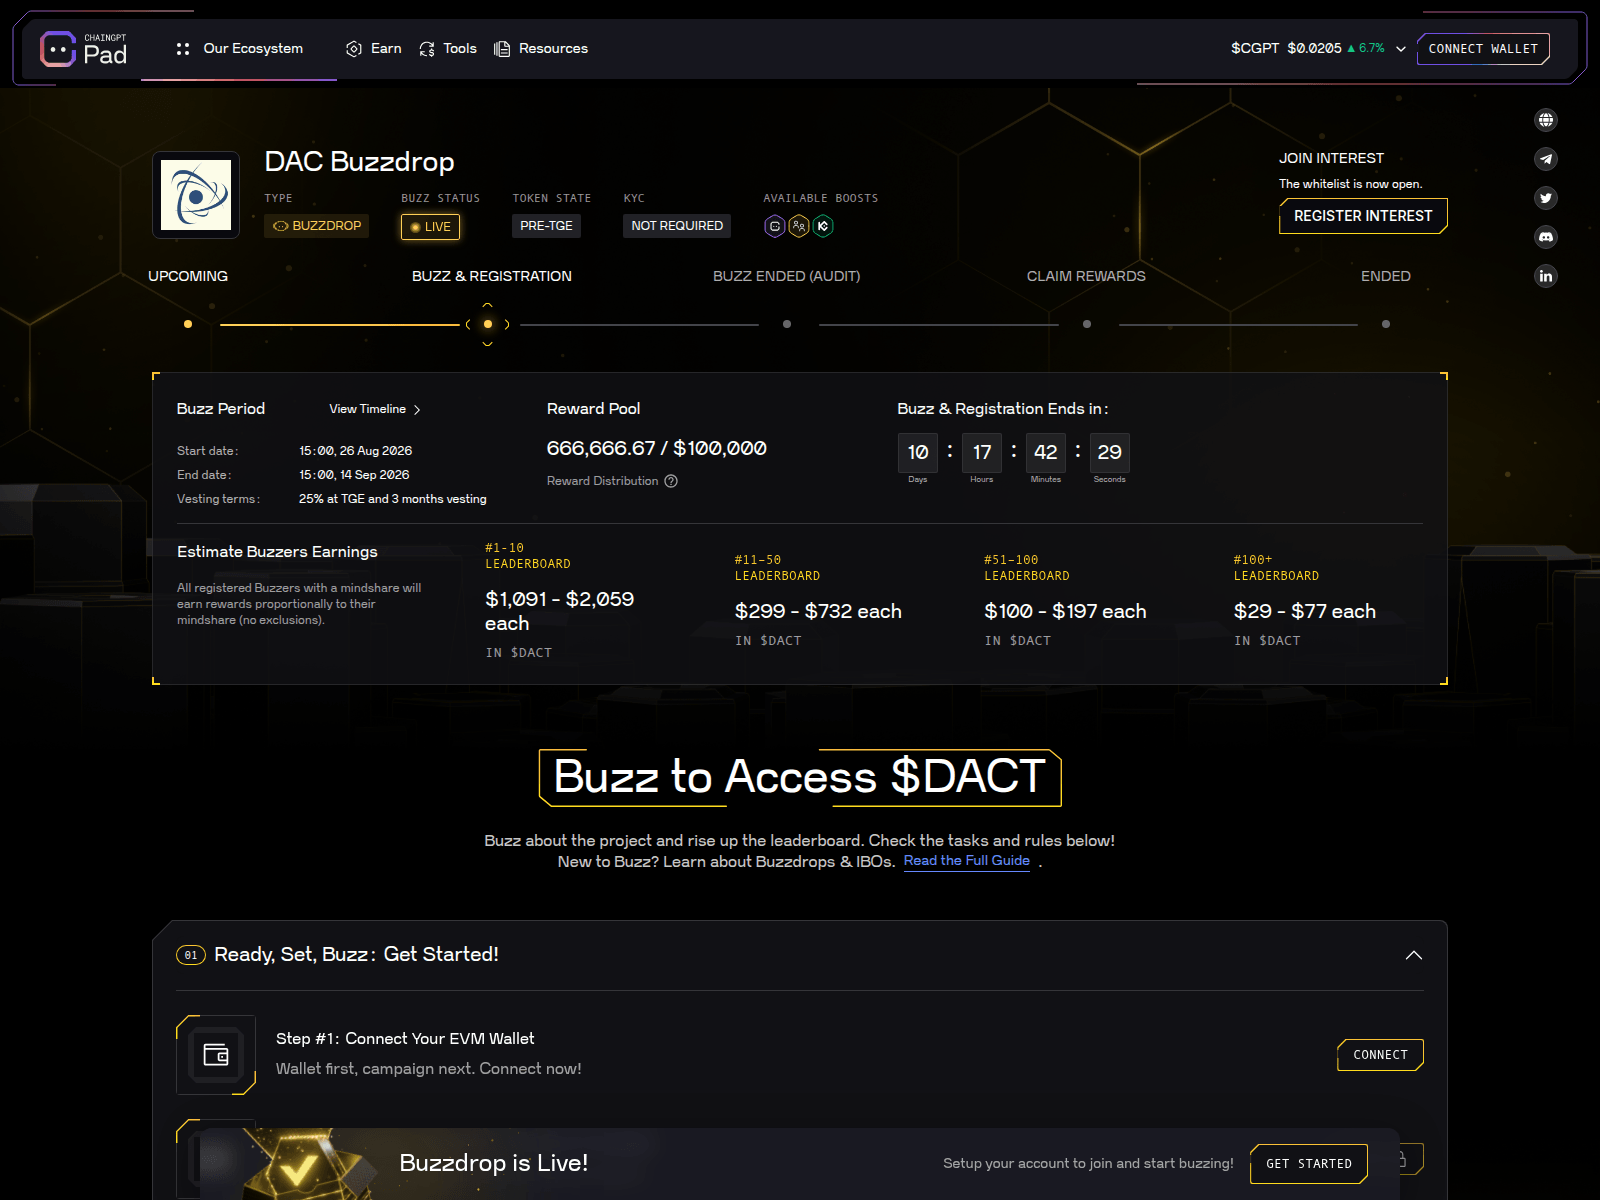Image resolution: width=1600 pixels, height=1200 pixels.
Task: Click CONNECT button for EVM Wallet step
Action: pyautogui.click(x=1380, y=1055)
